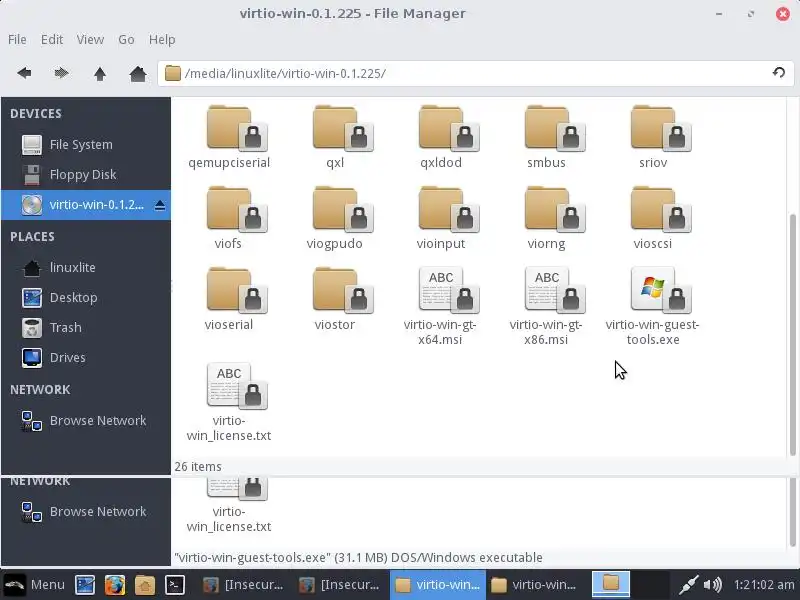Open home folder from taskbar launcher
This screenshot has height=600, width=800.
(145, 585)
